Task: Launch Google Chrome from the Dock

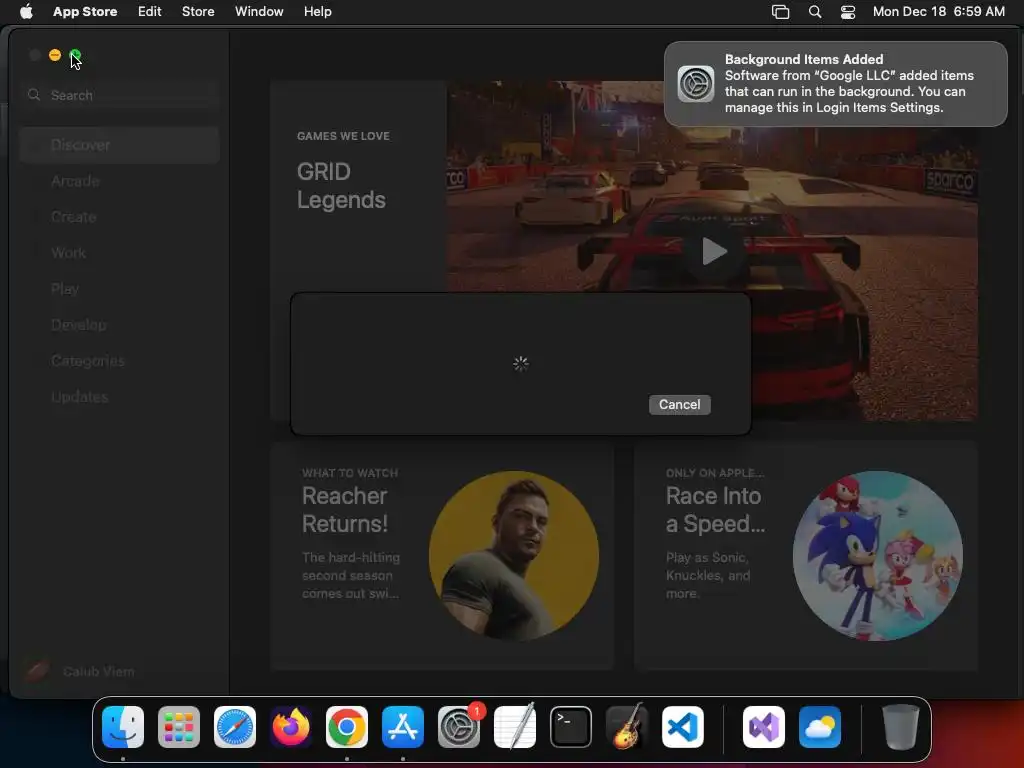Action: pos(347,727)
